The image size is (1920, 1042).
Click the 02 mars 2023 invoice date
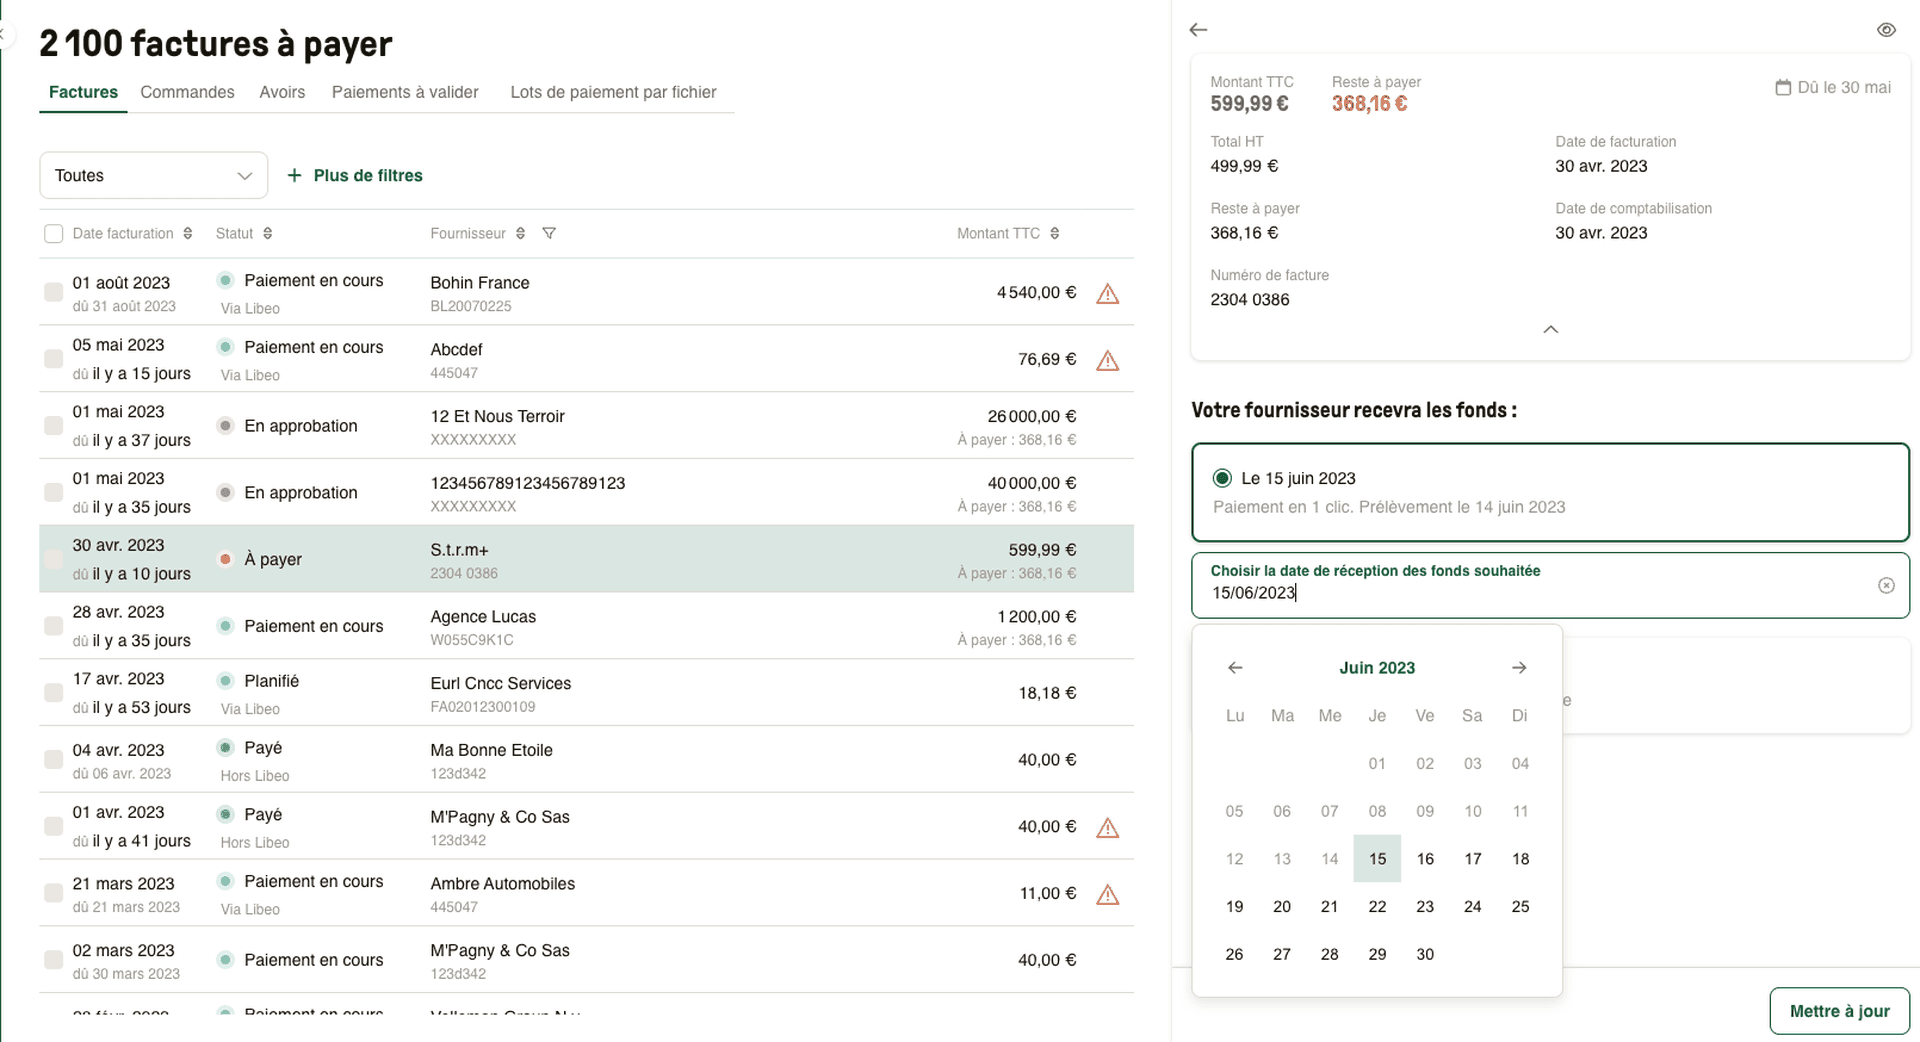click(x=123, y=951)
